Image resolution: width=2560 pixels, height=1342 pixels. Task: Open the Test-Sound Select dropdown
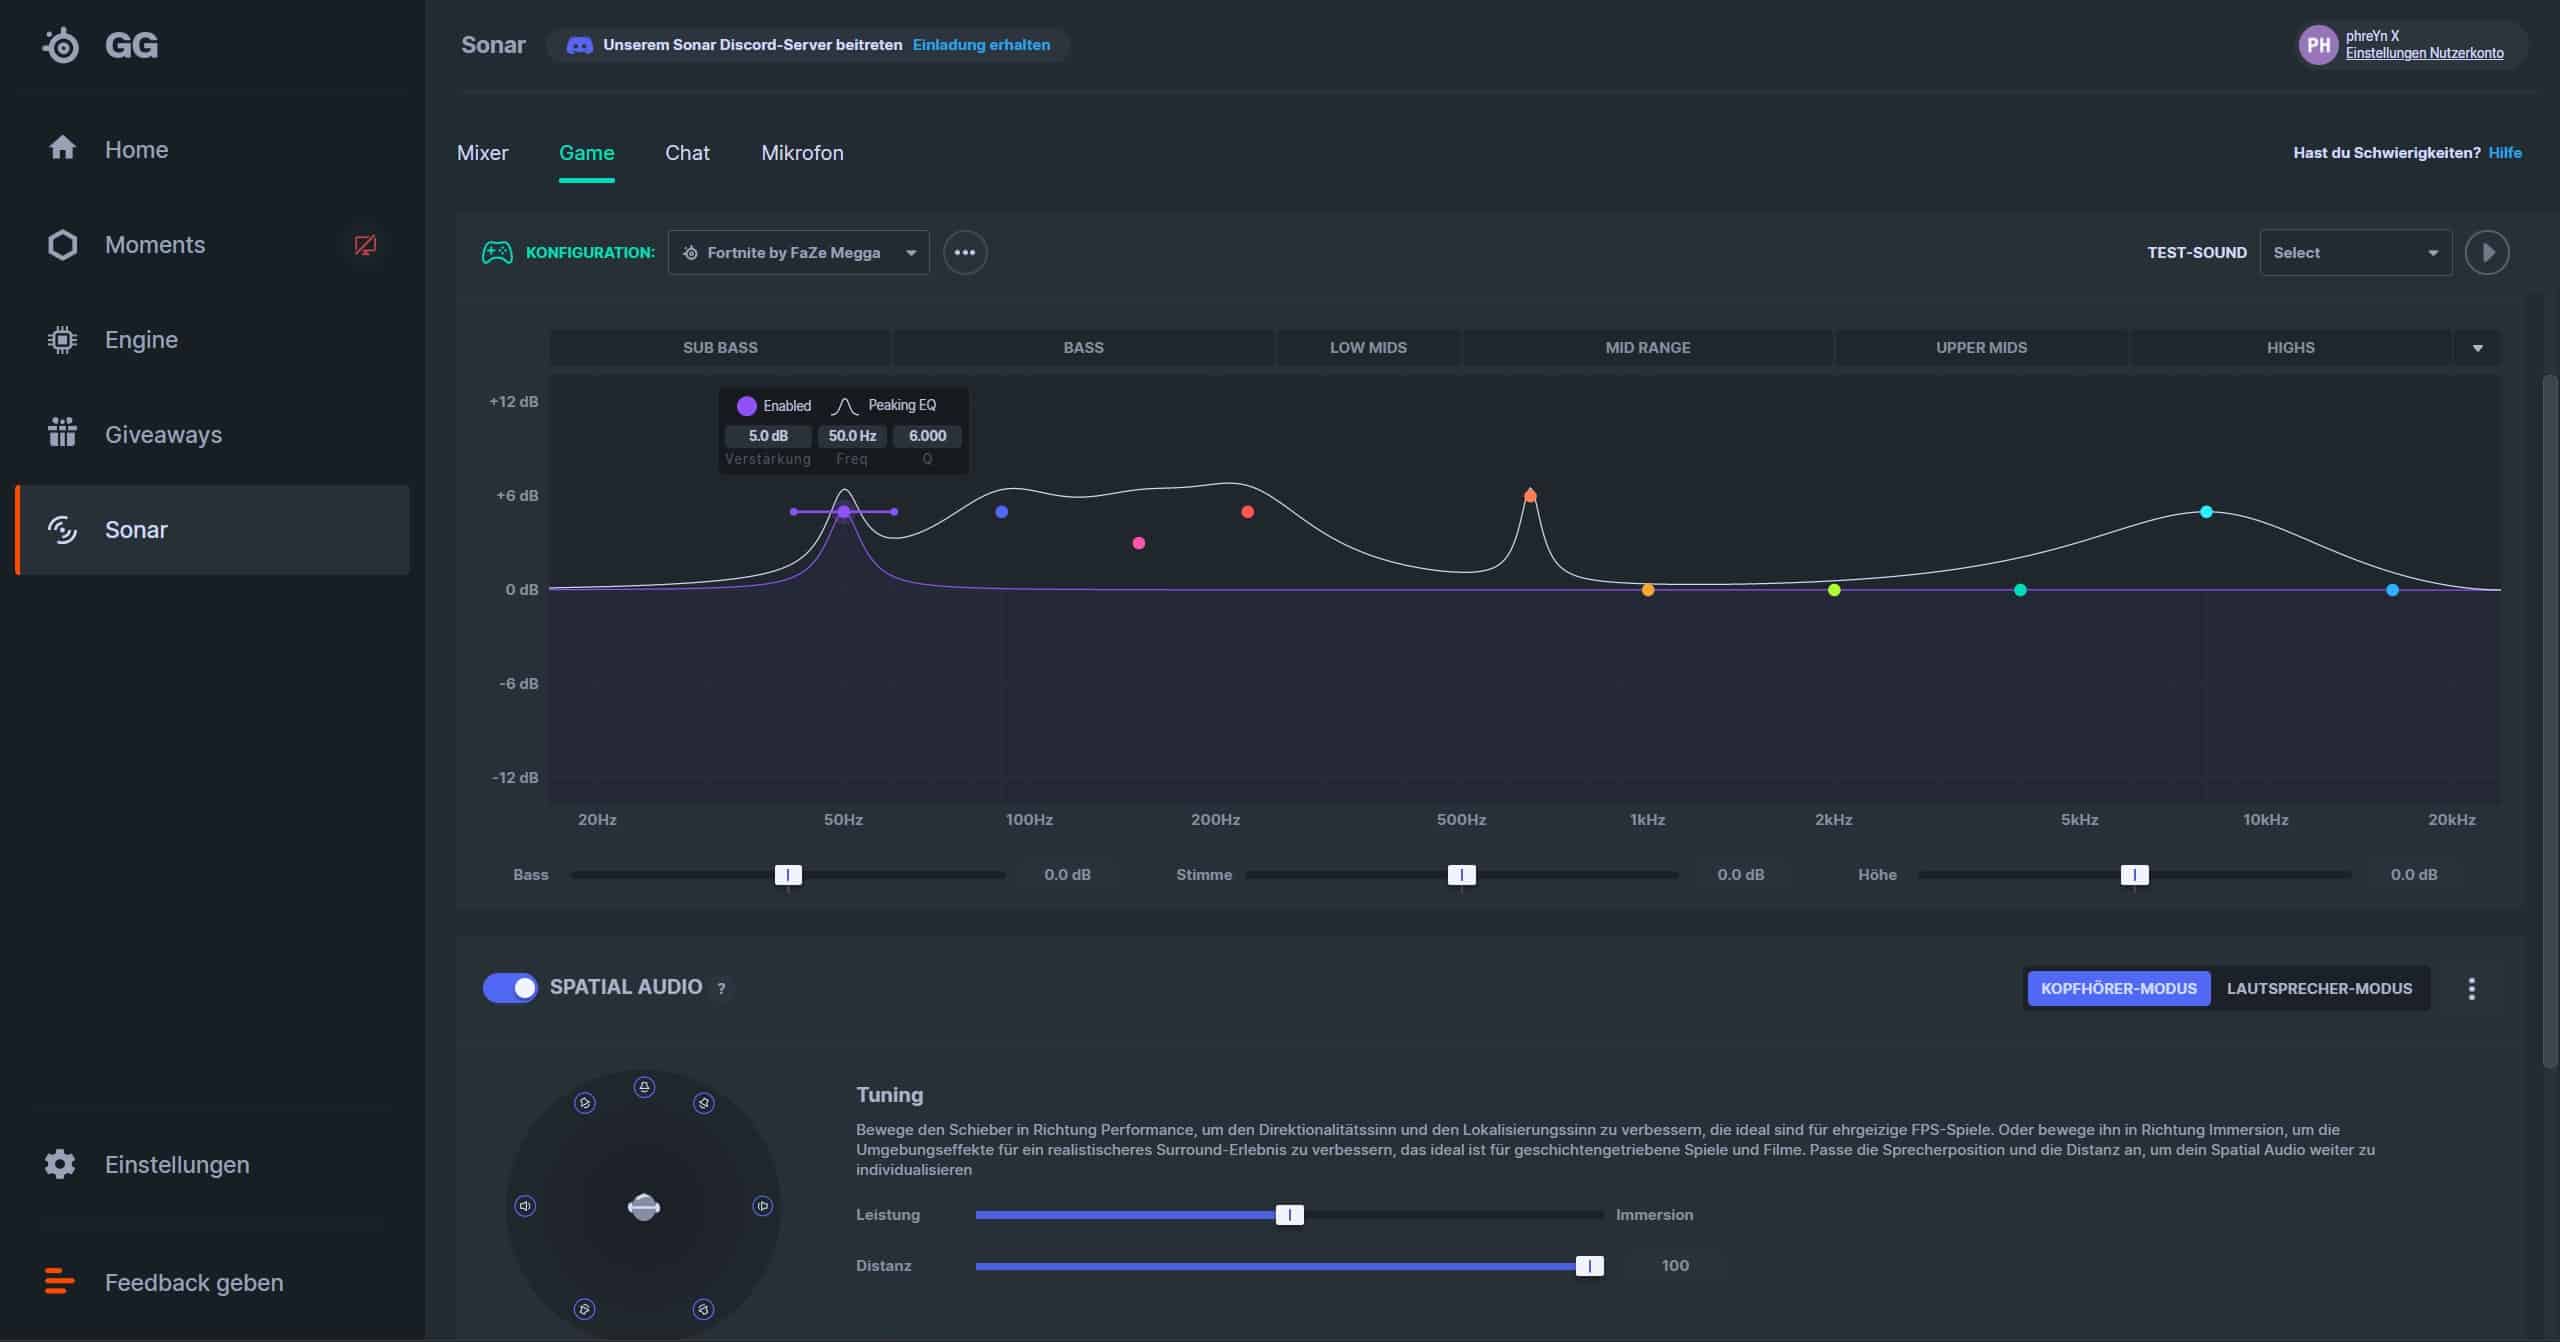point(2355,253)
